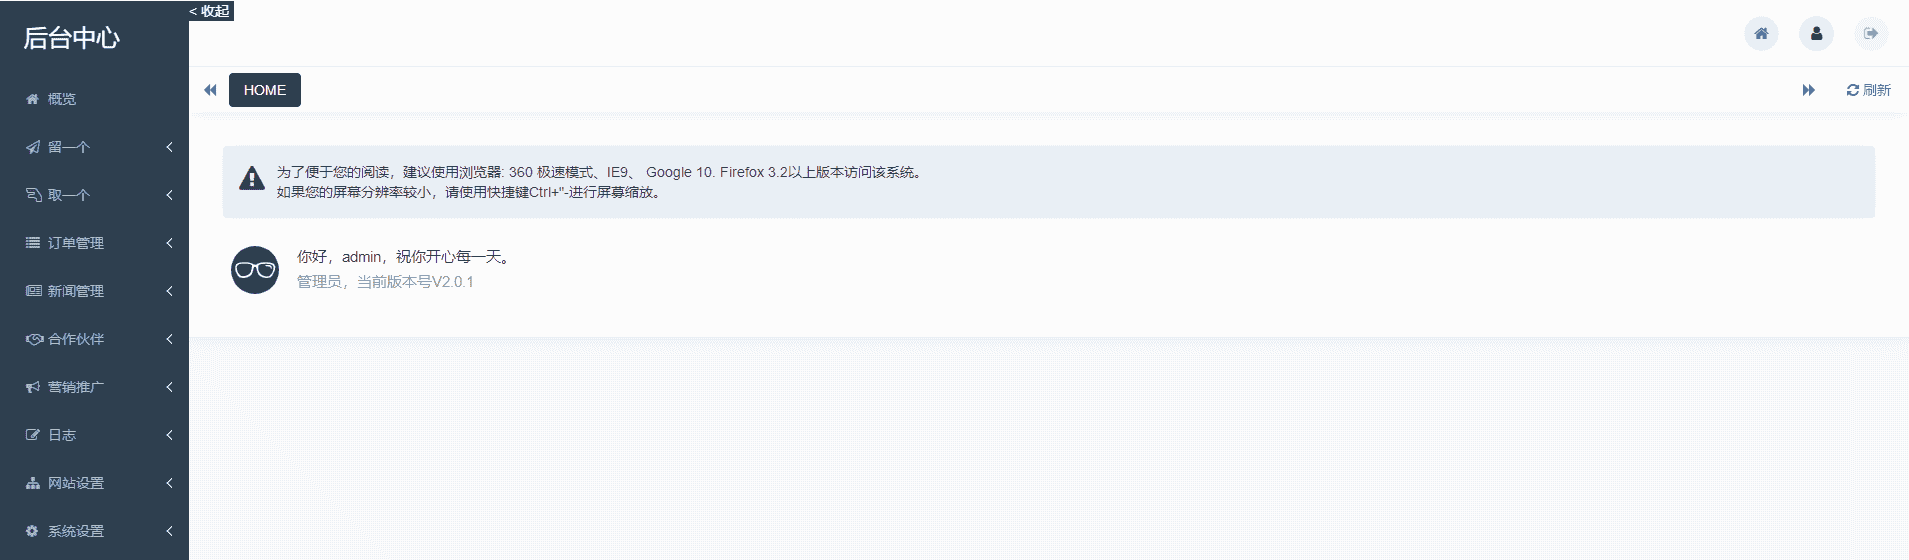
Task: Expand the 留一个 submenu chevron
Action: click(169, 147)
